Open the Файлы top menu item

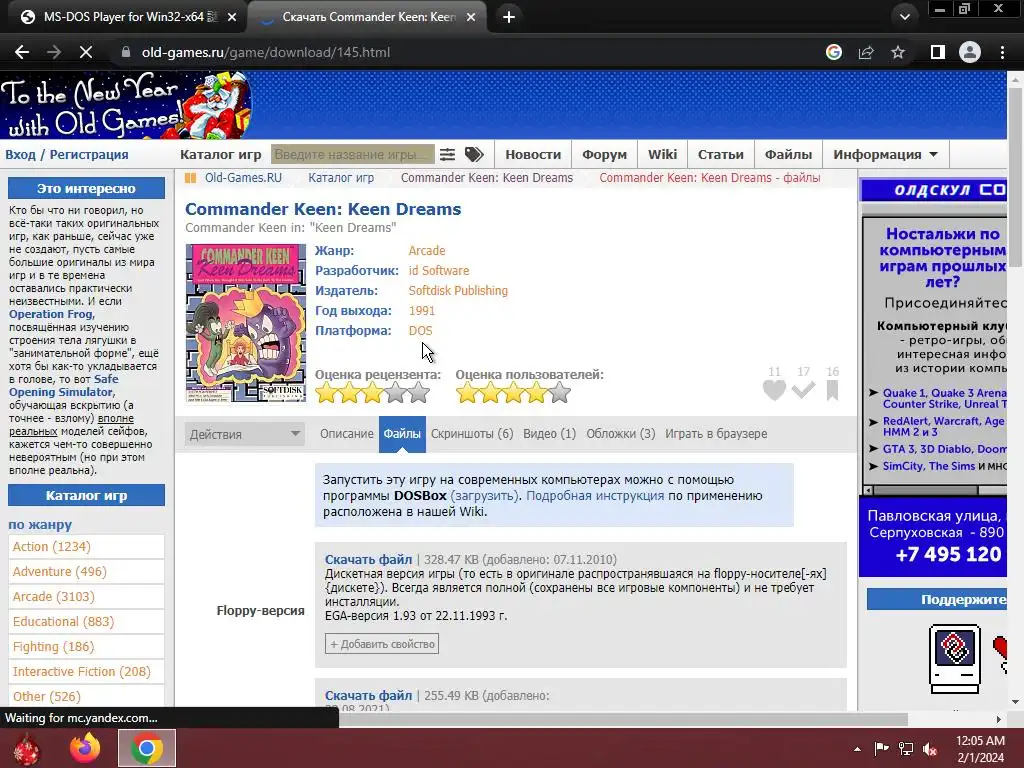[x=788, y=155]
